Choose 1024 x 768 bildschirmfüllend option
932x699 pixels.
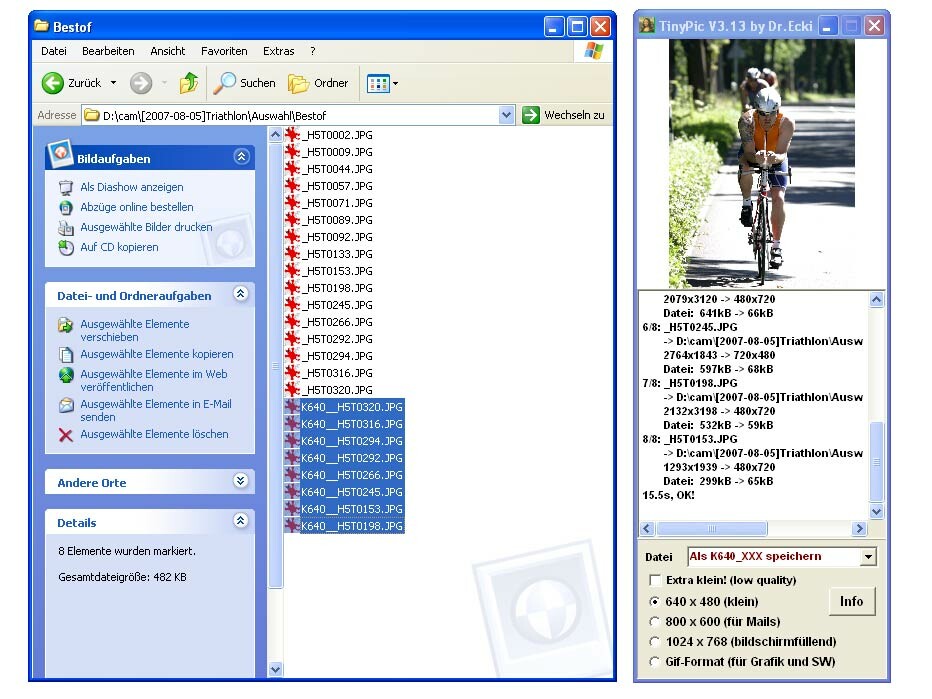click(655, 642)
